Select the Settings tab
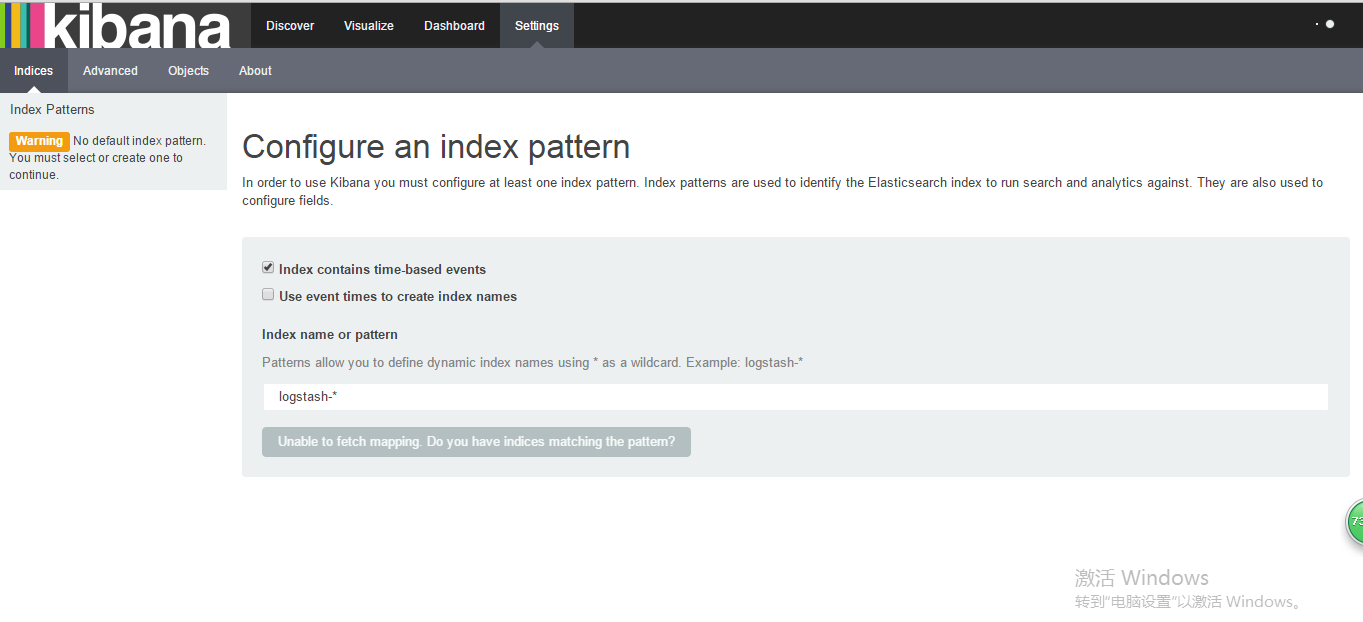 (x=537, y=25)
